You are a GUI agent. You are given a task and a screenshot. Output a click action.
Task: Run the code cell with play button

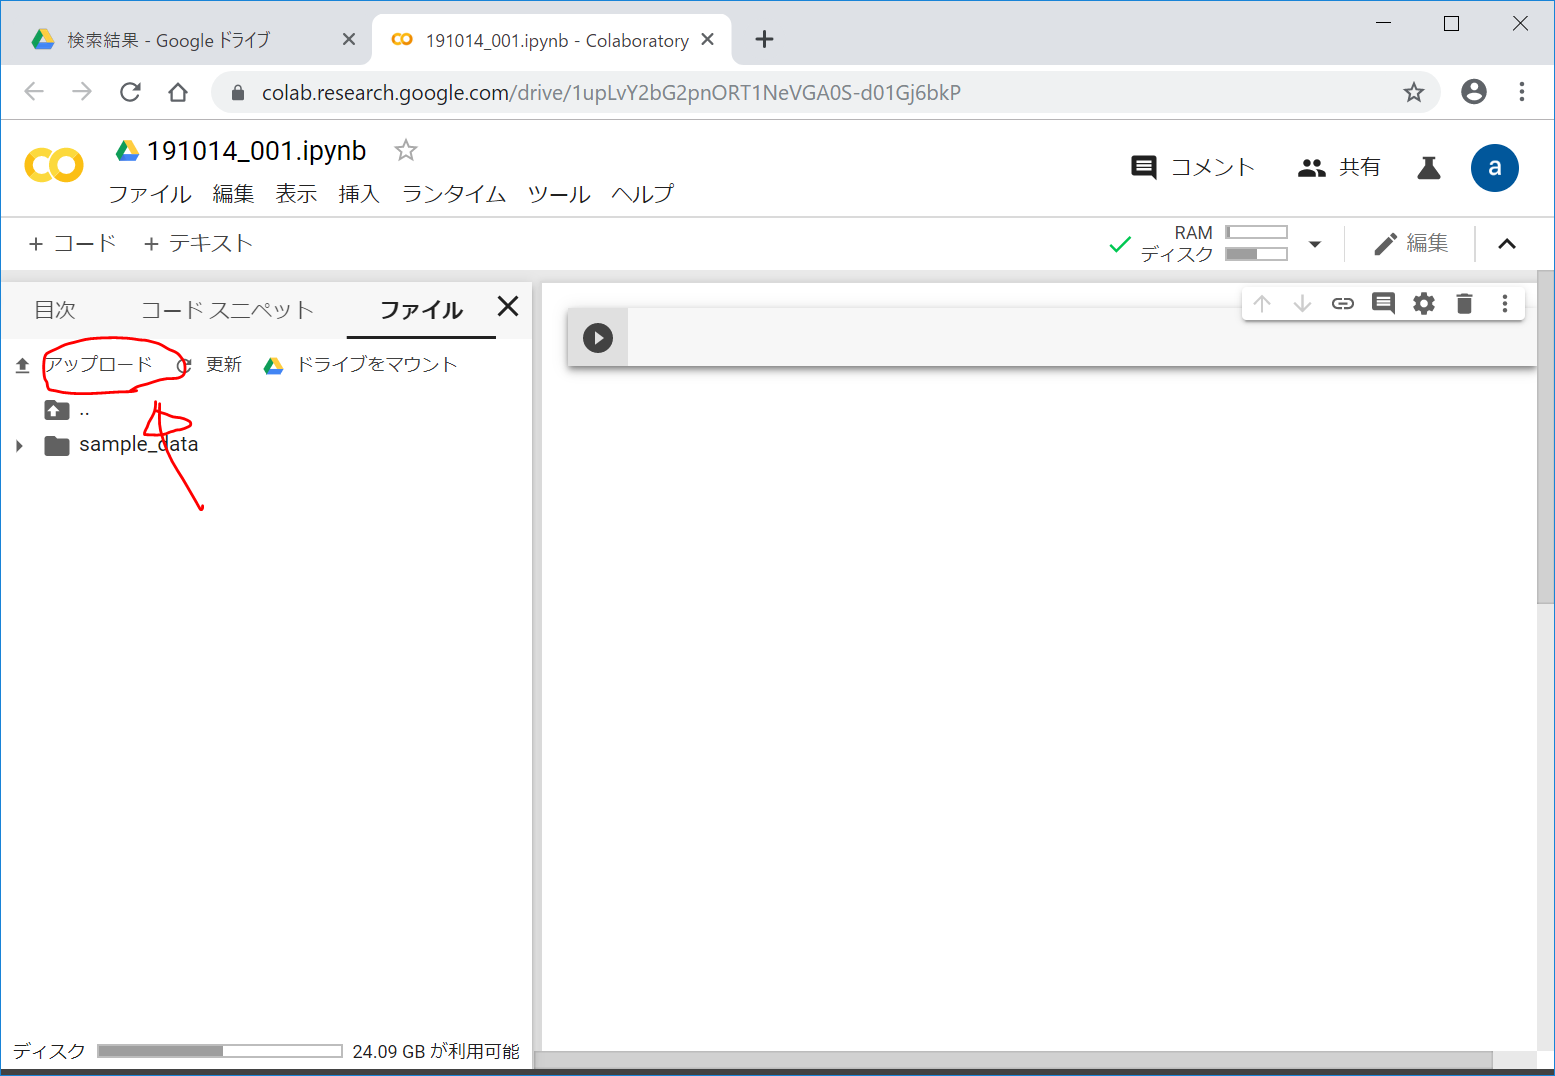pos(597,338)
